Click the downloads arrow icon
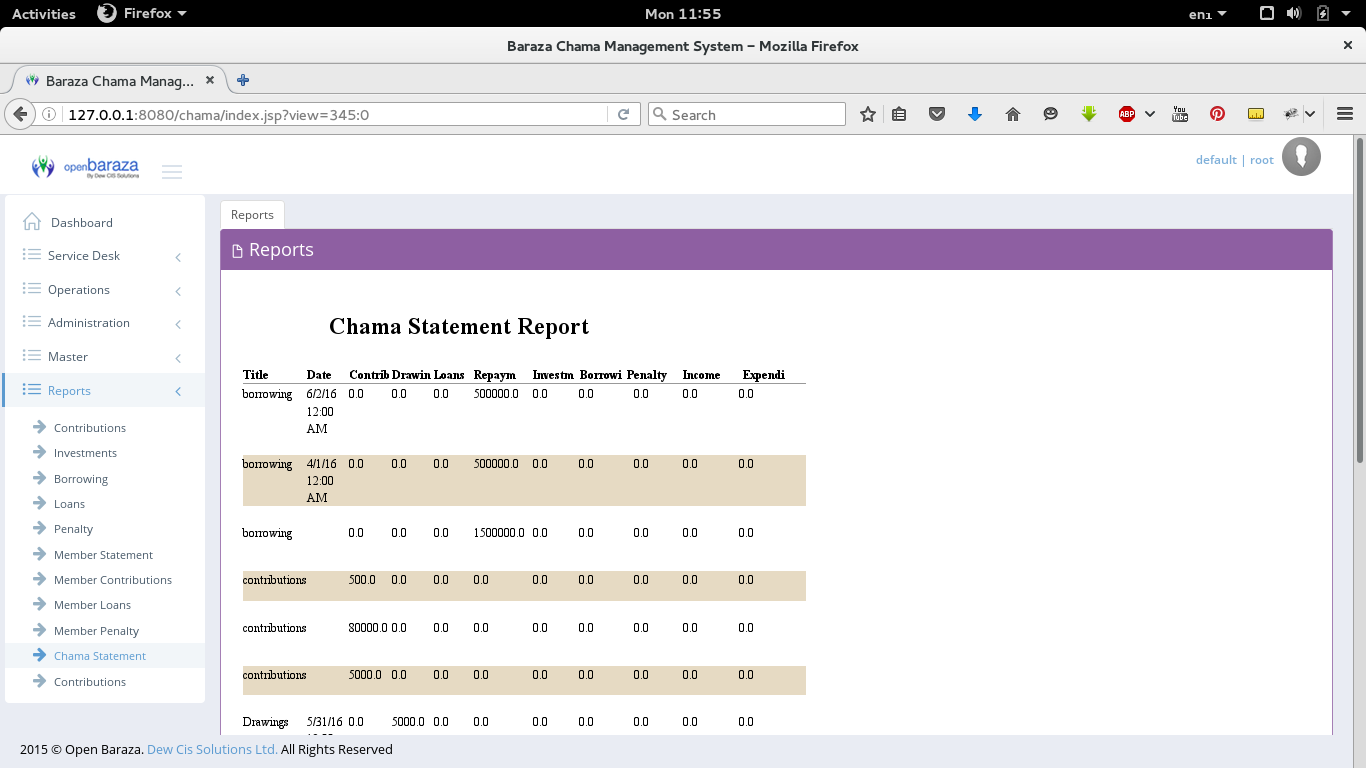 974,114
